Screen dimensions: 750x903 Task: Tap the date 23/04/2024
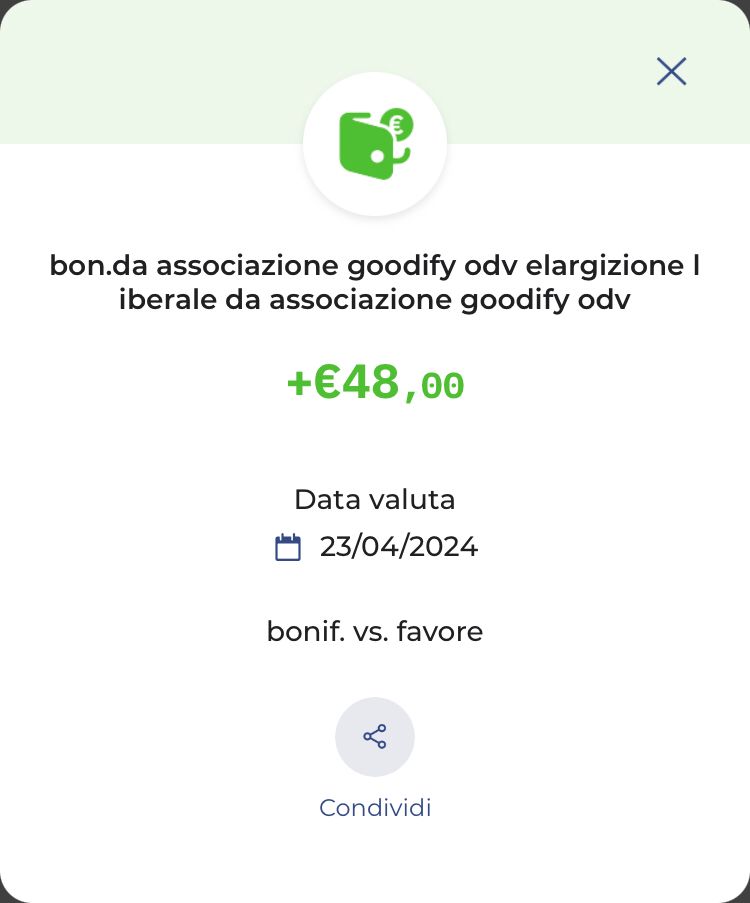click(398, 547)
